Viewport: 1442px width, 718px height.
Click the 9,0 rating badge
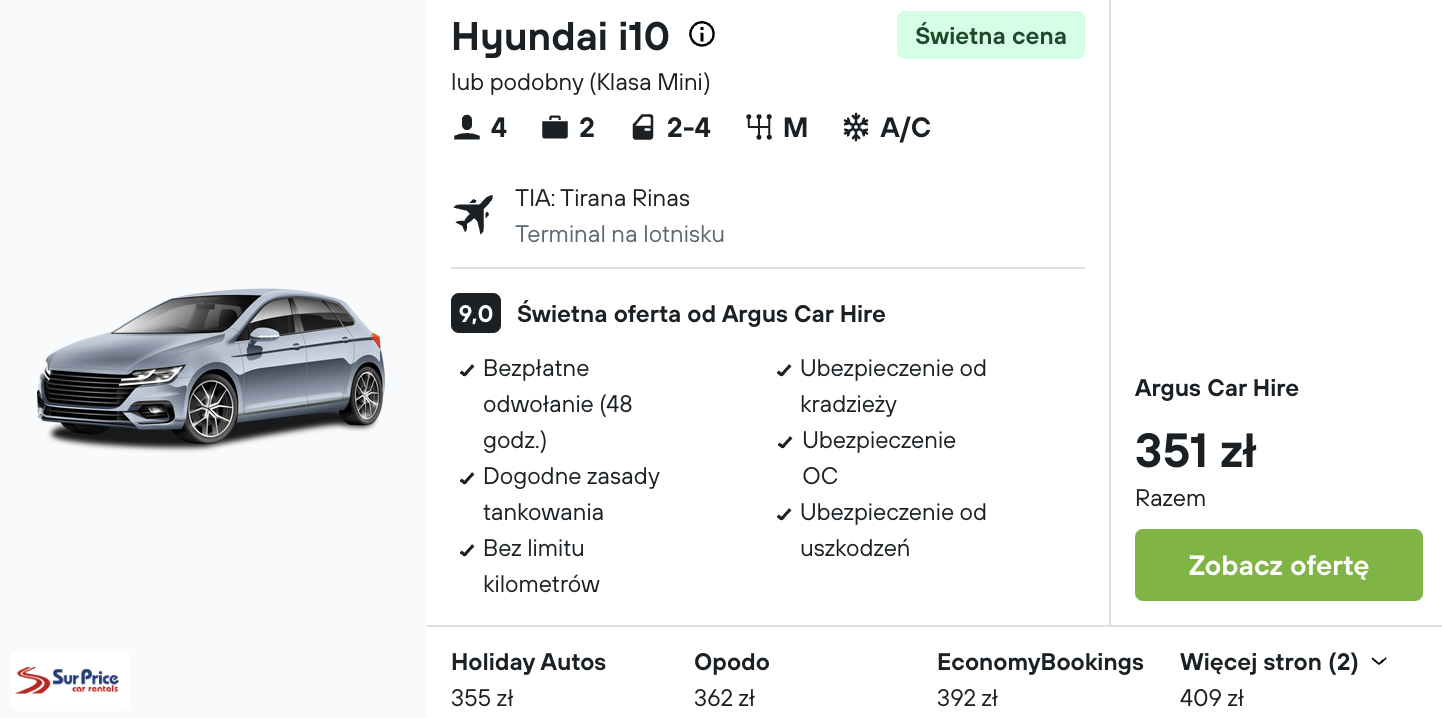point(476,314)
